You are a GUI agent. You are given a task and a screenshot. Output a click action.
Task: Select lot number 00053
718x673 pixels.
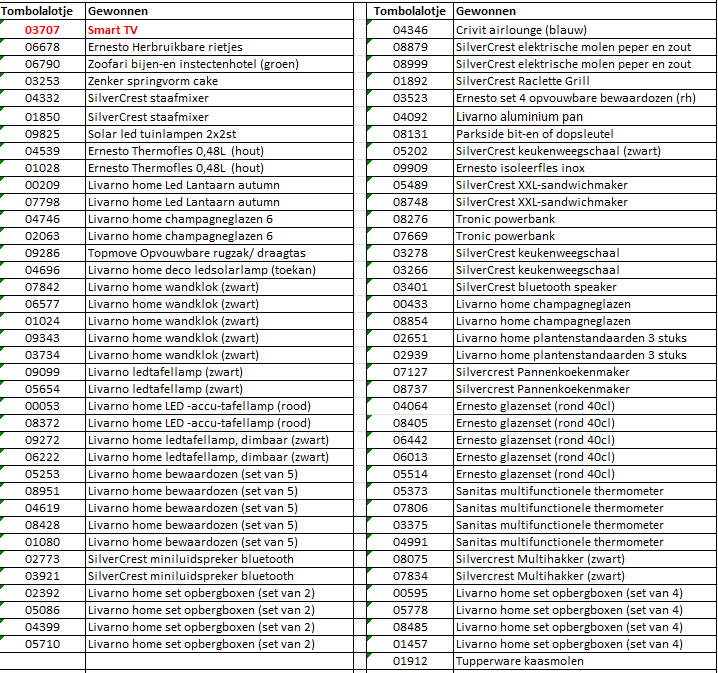coord(42,406)
